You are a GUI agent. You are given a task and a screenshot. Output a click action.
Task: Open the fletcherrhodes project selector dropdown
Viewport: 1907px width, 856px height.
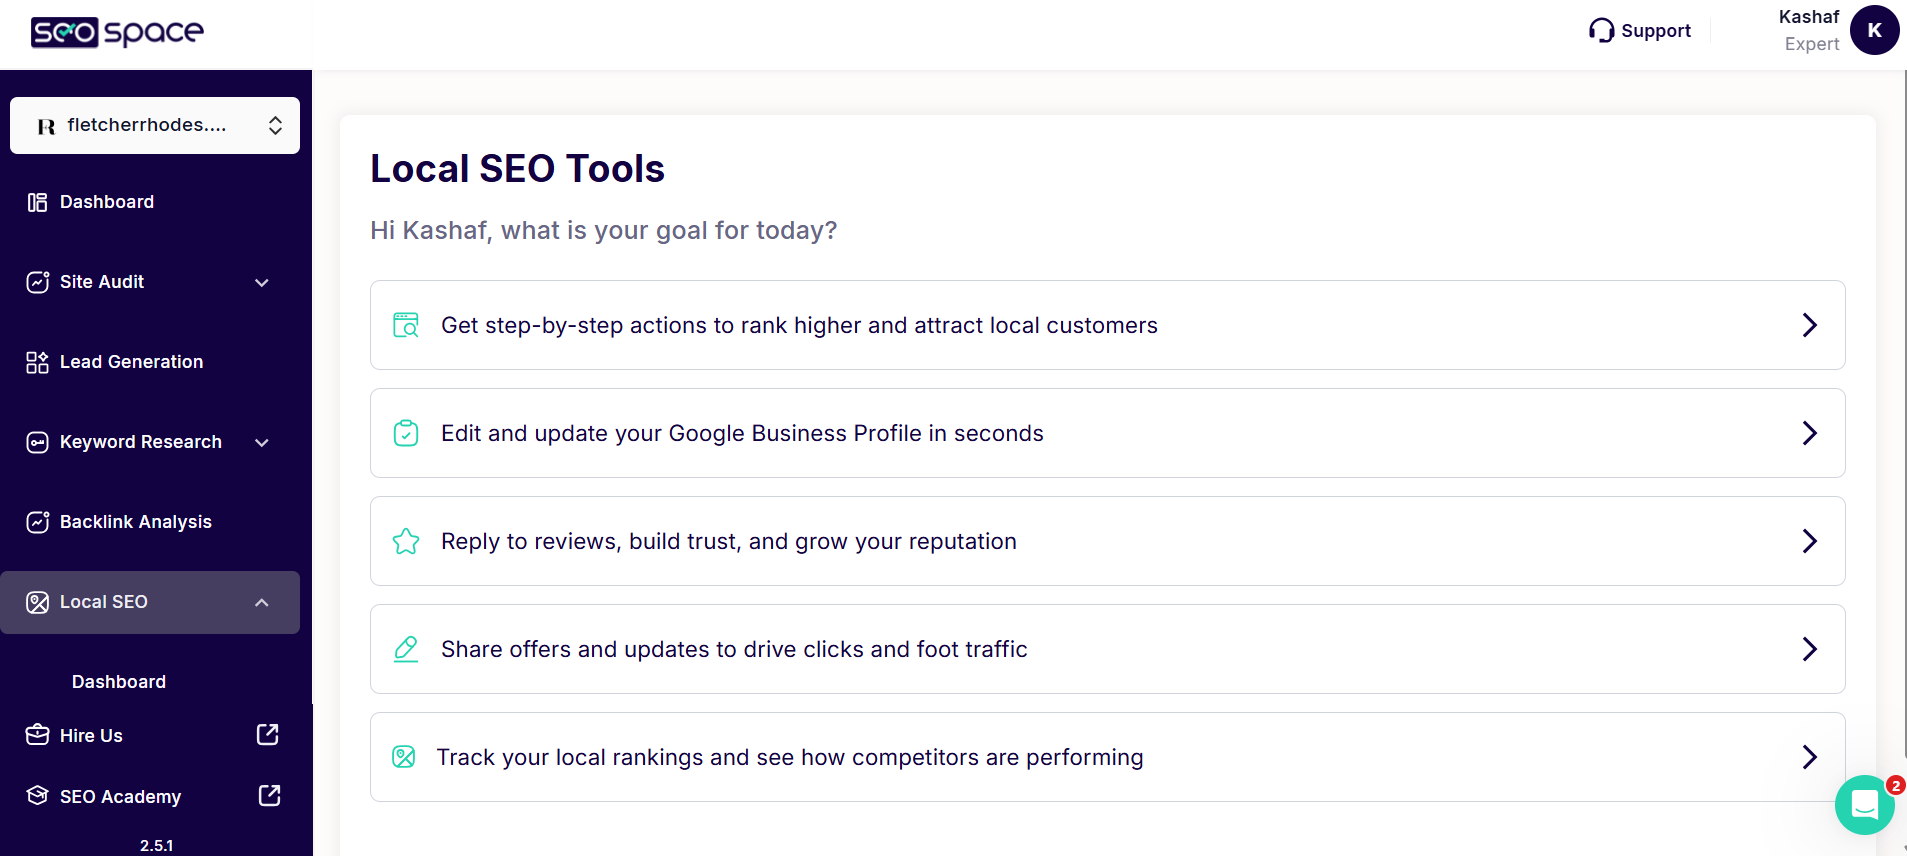(x=155, y=125)
